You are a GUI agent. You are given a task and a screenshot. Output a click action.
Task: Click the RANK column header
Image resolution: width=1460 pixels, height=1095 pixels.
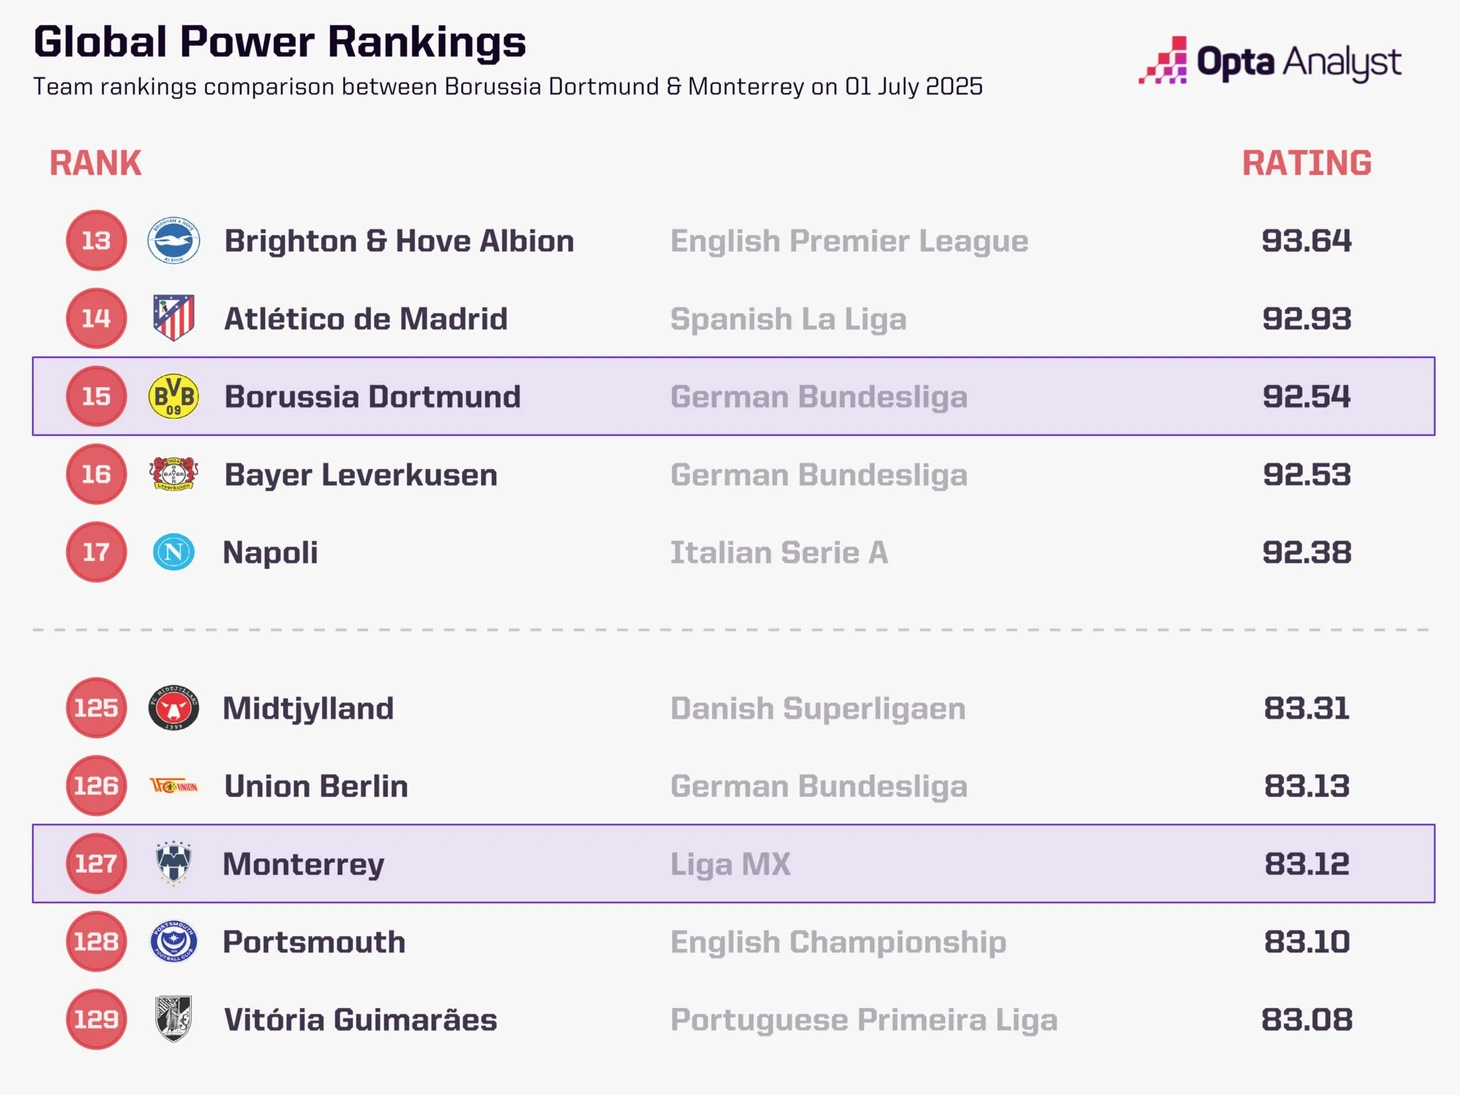coord(96,163)
